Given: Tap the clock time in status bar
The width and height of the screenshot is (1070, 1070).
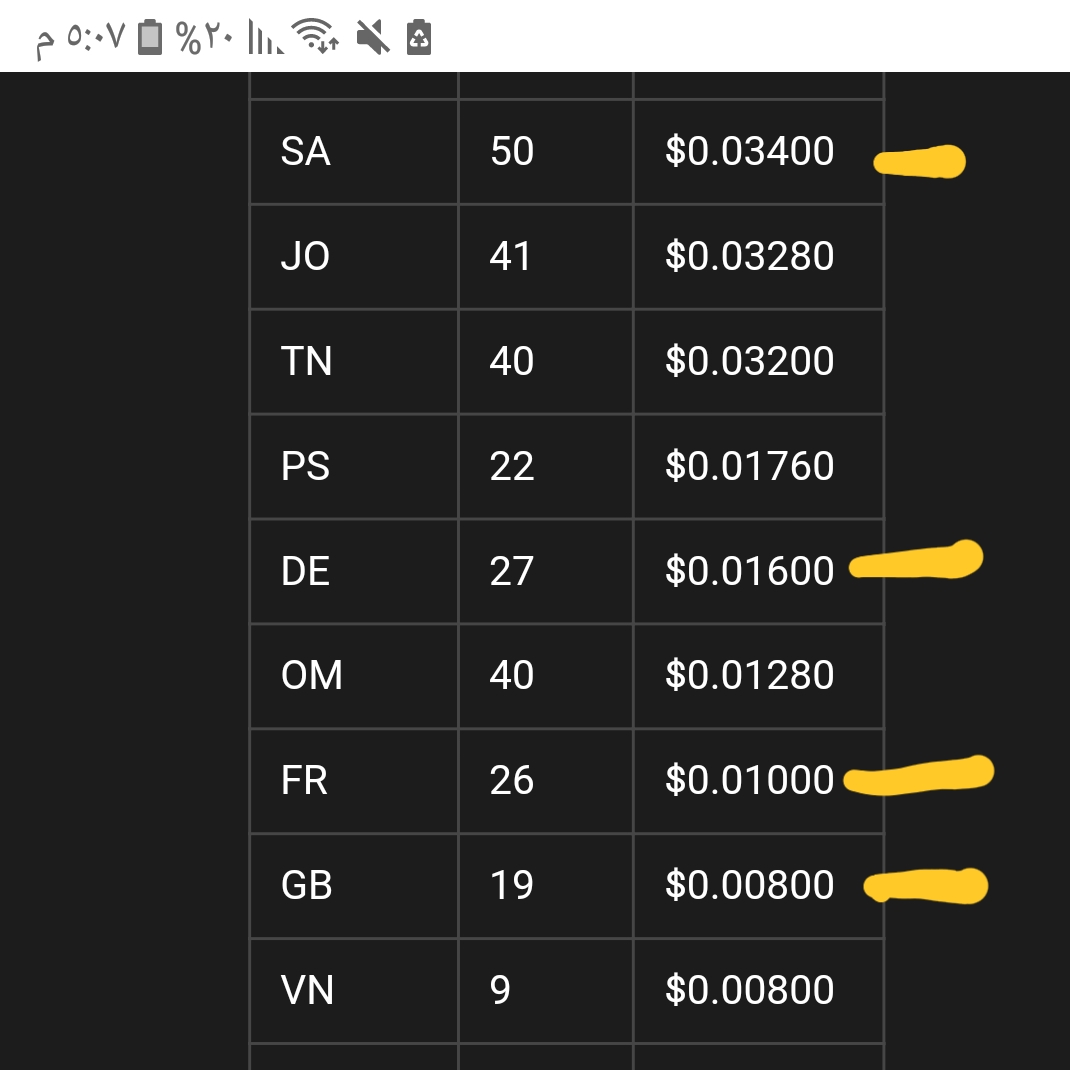Looking at the screenshot, I should click(81, 38).
